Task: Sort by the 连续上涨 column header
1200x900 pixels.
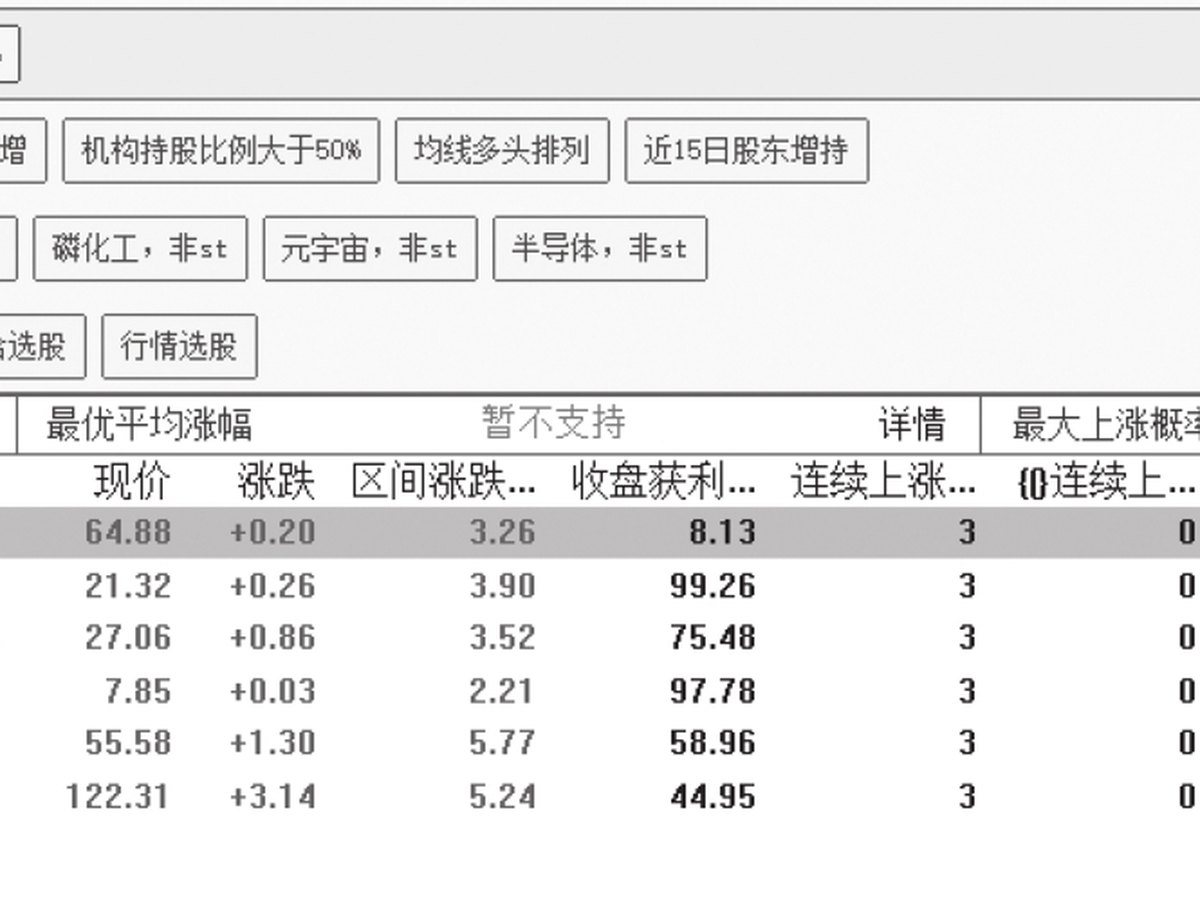Action: point(884,483)
